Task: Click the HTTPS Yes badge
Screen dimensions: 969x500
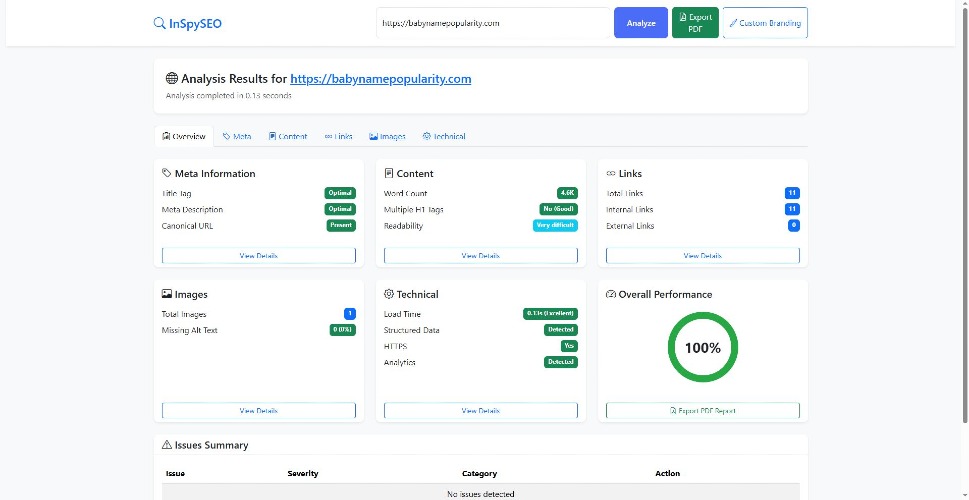Action: click(x=569, y=346)
